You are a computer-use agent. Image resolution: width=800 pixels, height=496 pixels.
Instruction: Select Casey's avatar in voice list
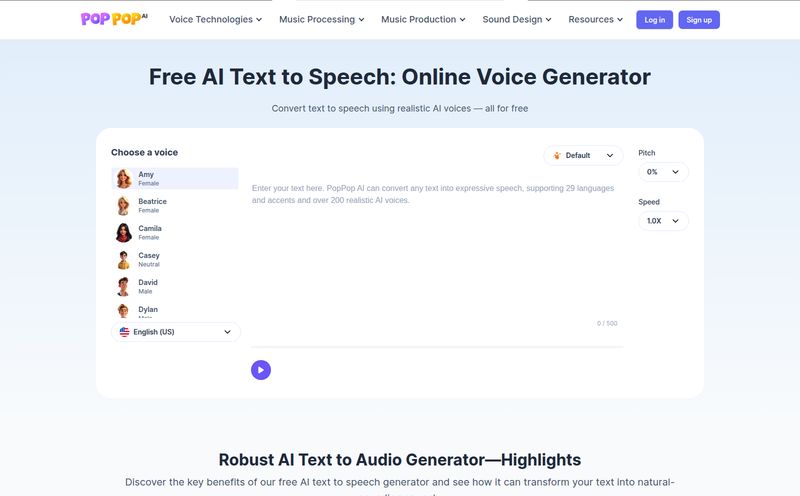[123, 260]
